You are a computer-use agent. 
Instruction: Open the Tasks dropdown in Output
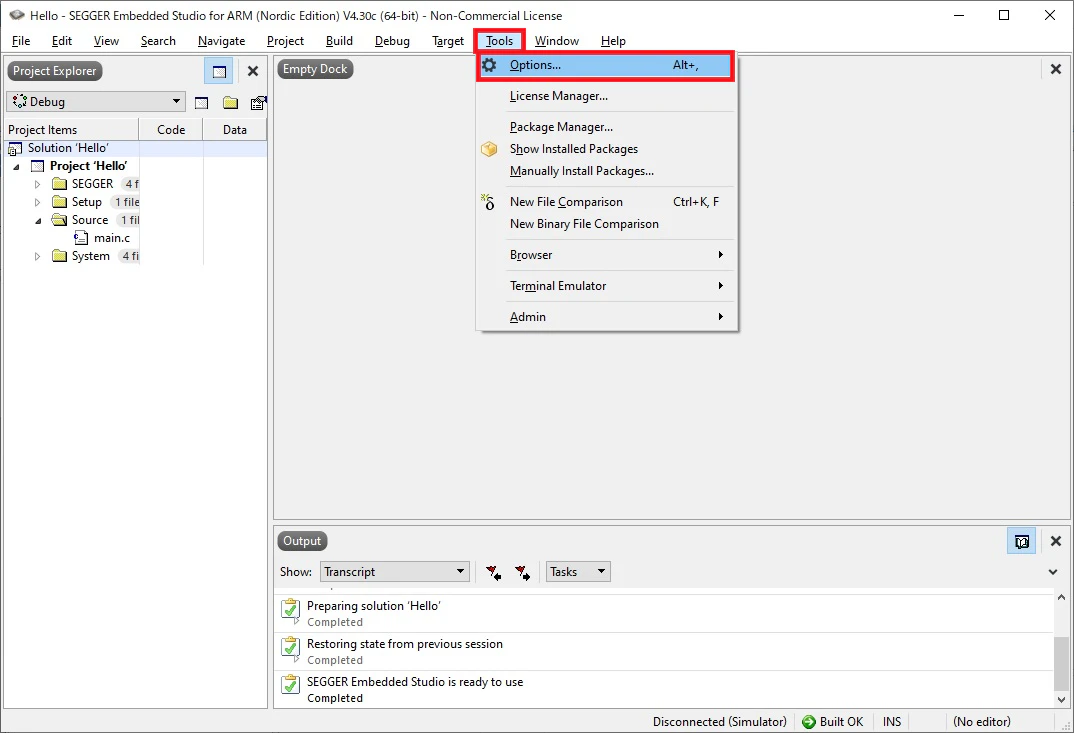tap(577, 572)
